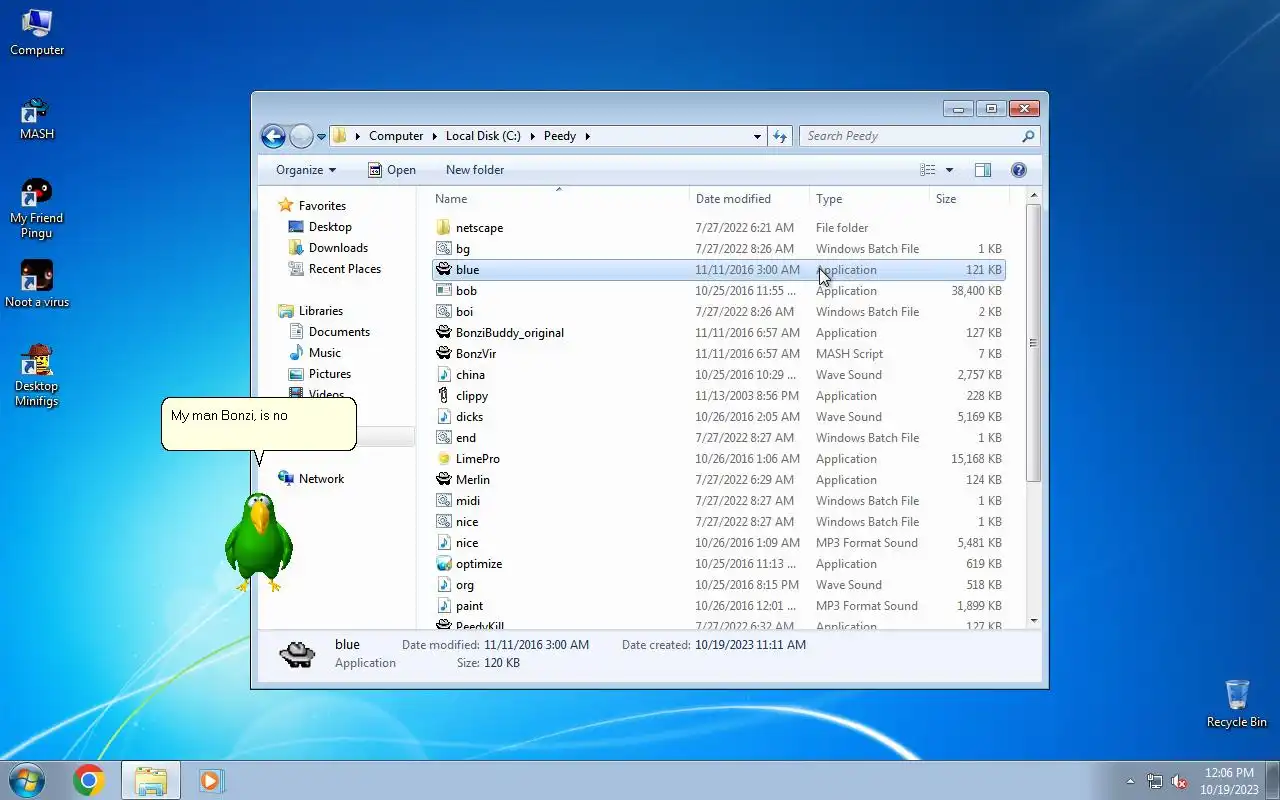The image size is (1280, 800).
Task: Go back to previous folder
Action: (273, 136)
